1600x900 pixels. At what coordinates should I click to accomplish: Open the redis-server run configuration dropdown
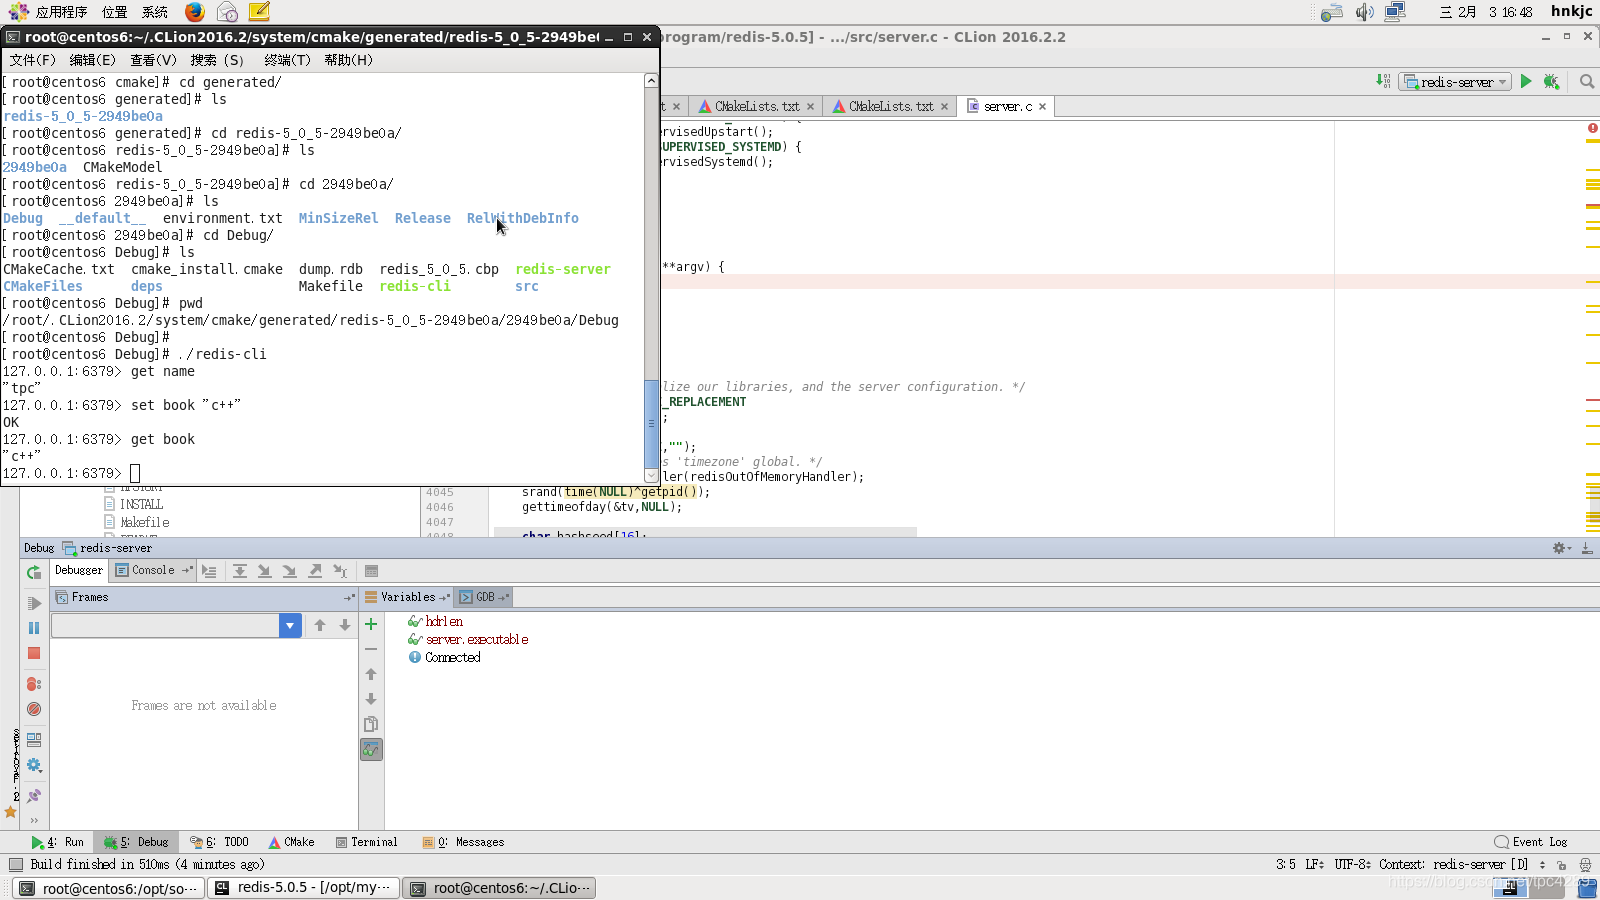pos(1455,82)
